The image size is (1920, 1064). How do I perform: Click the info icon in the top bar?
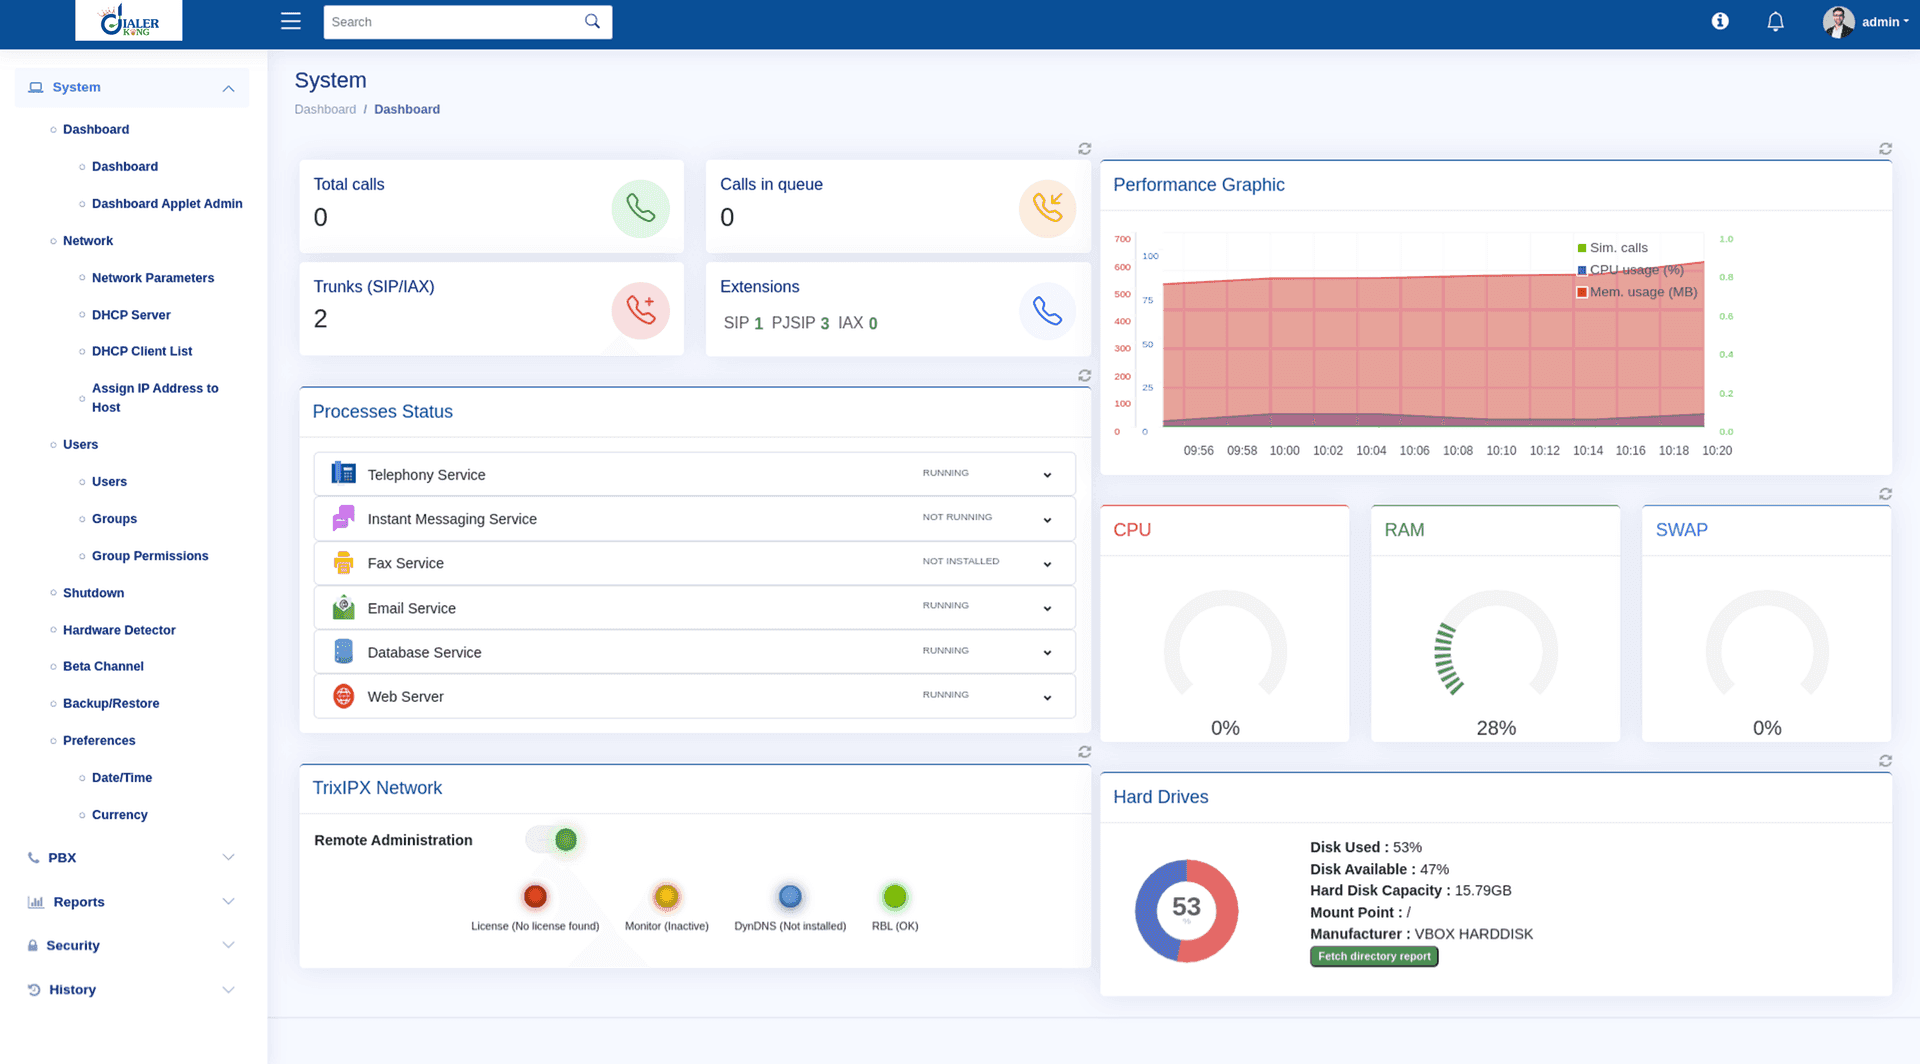1719,20
